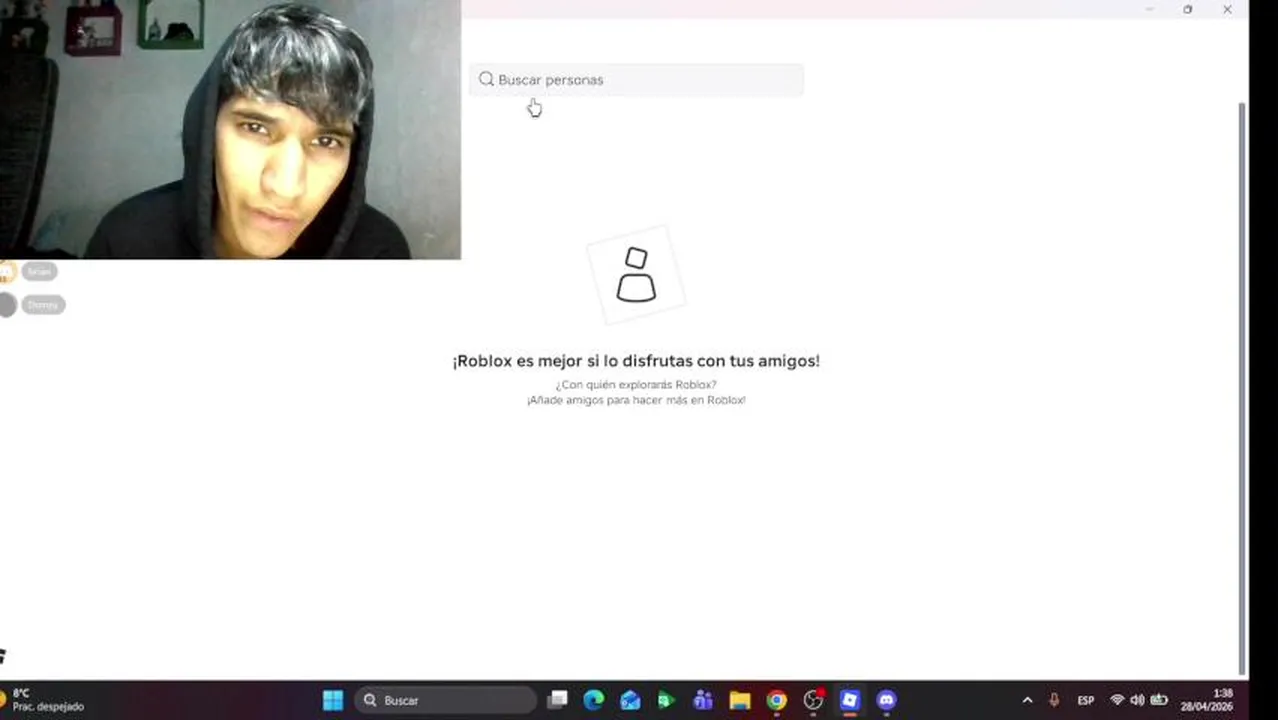Select the Roblox app icon in the taskbar
Screen dimensions: 1278x720
(x=850, y=700)
